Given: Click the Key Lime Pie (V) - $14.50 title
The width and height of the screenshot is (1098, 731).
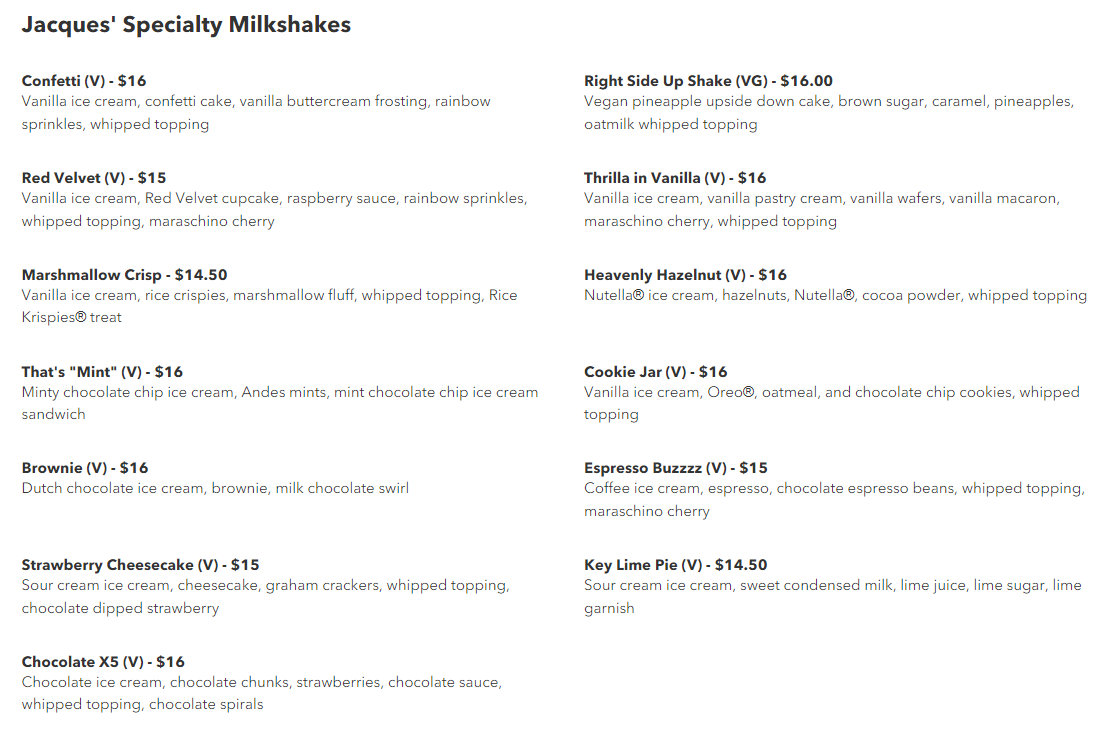Looking at the screenshot, I should tap(676, 564).
